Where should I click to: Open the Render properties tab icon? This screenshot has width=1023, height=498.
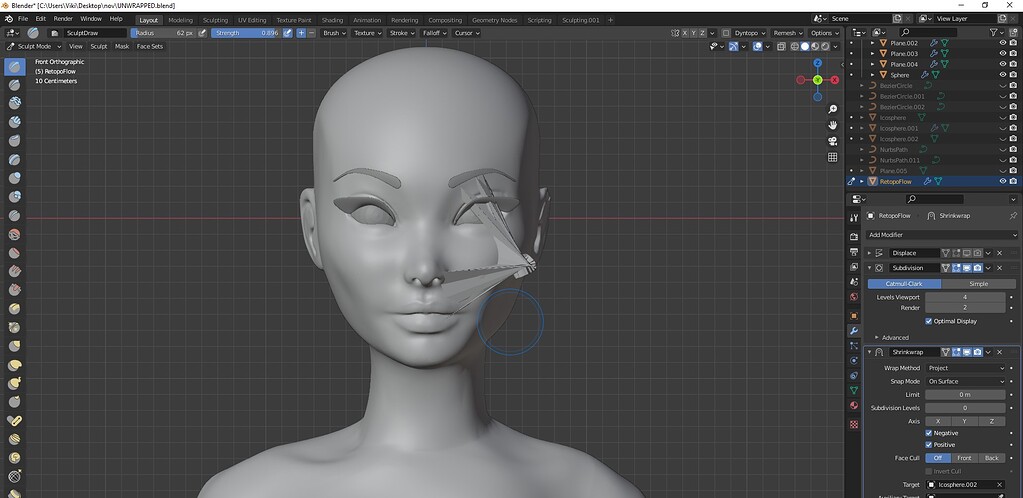pyautogui.click(x=854, y=236)
